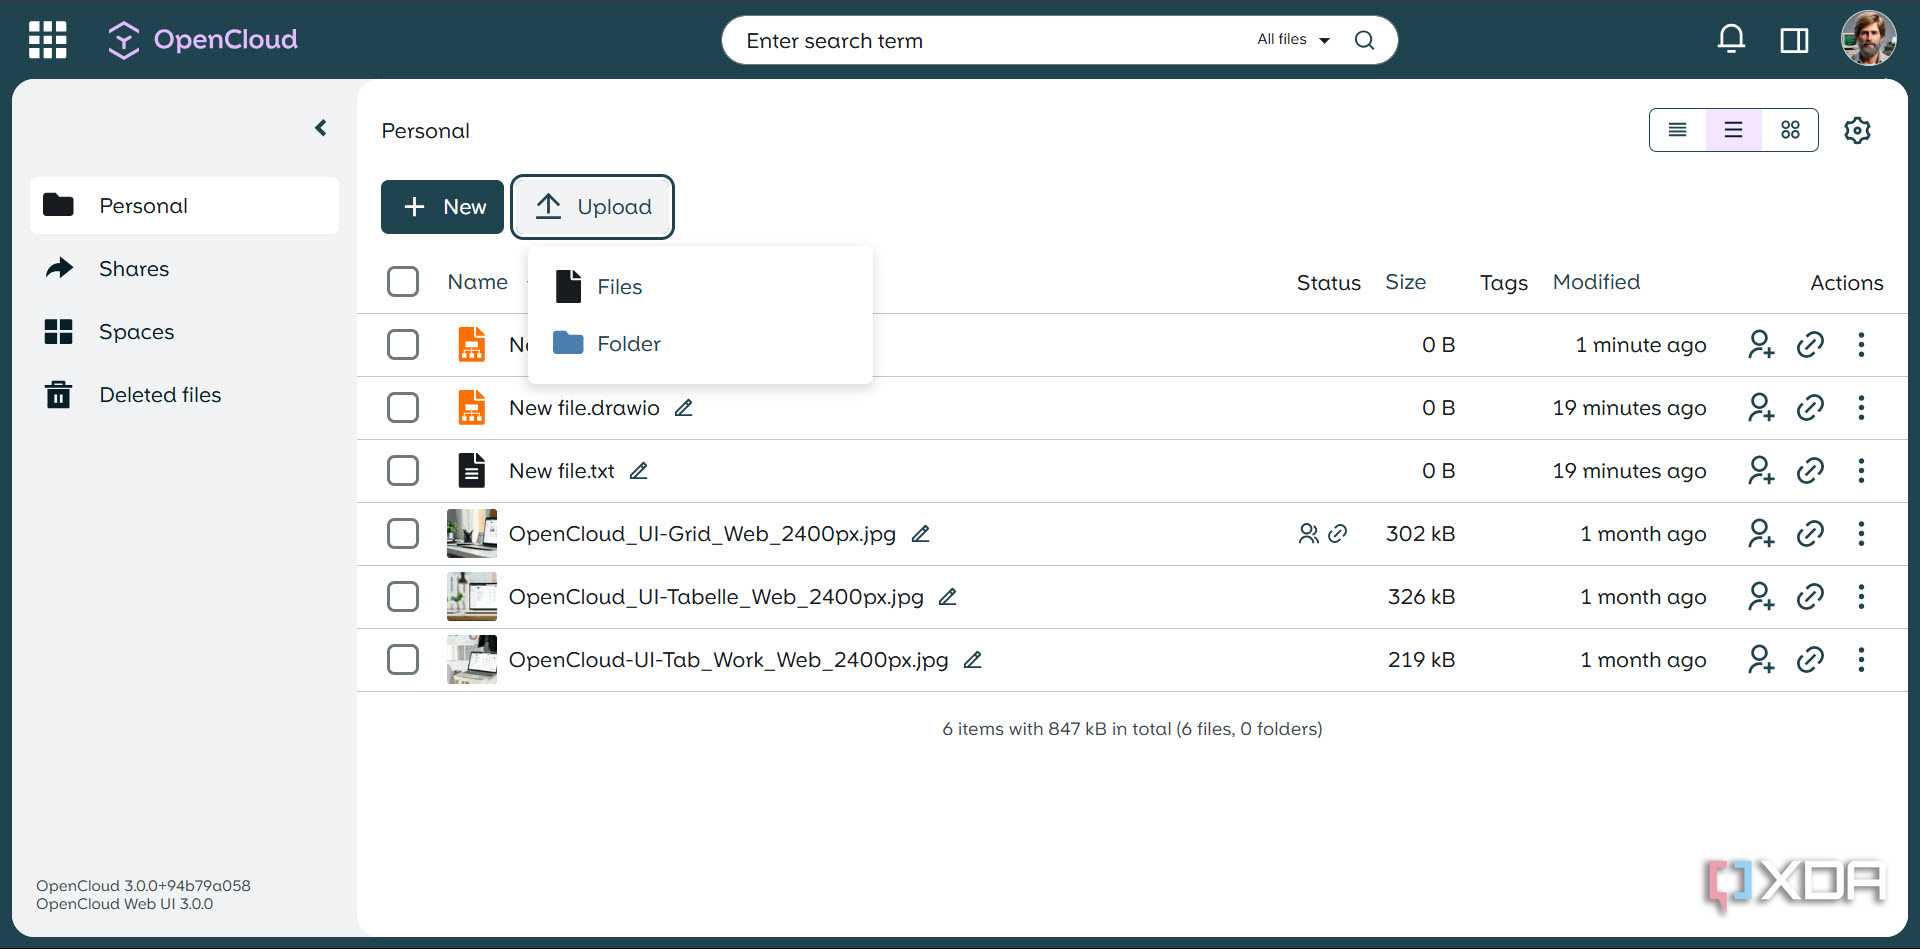Open New file.drawio by its name
This screenshot has height=949, width=1920.
pos(584,408)
